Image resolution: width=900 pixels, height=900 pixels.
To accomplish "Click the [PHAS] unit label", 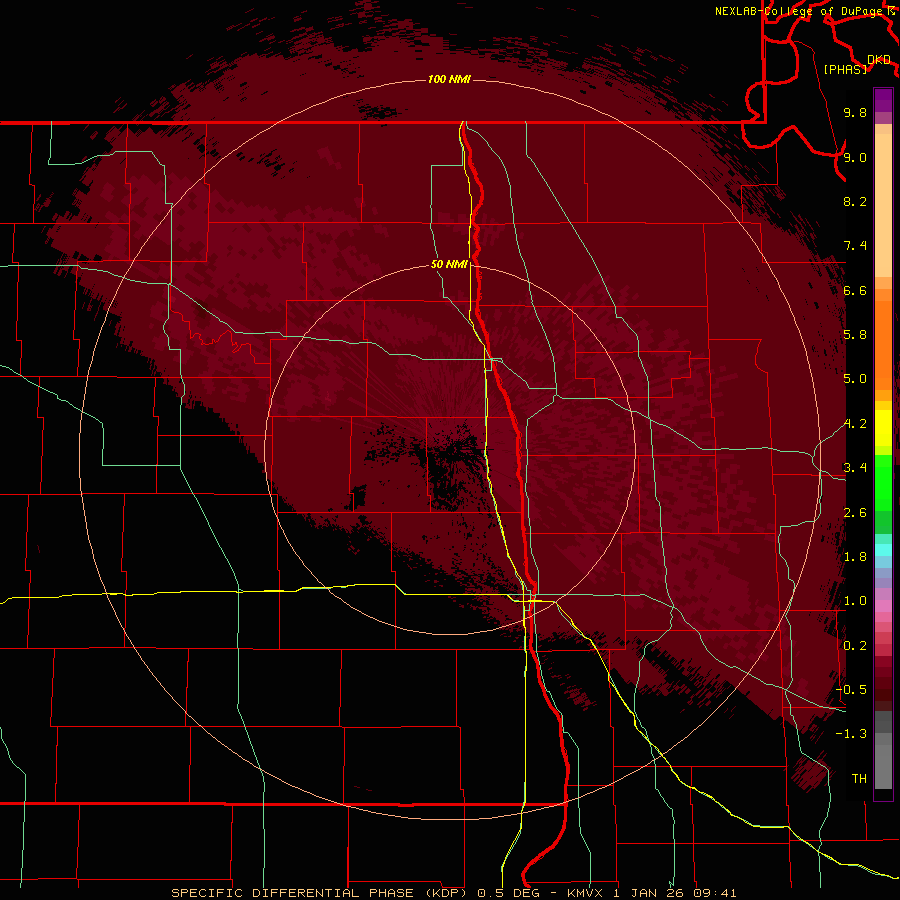I will pyautogui.click(x=845, y=69).
